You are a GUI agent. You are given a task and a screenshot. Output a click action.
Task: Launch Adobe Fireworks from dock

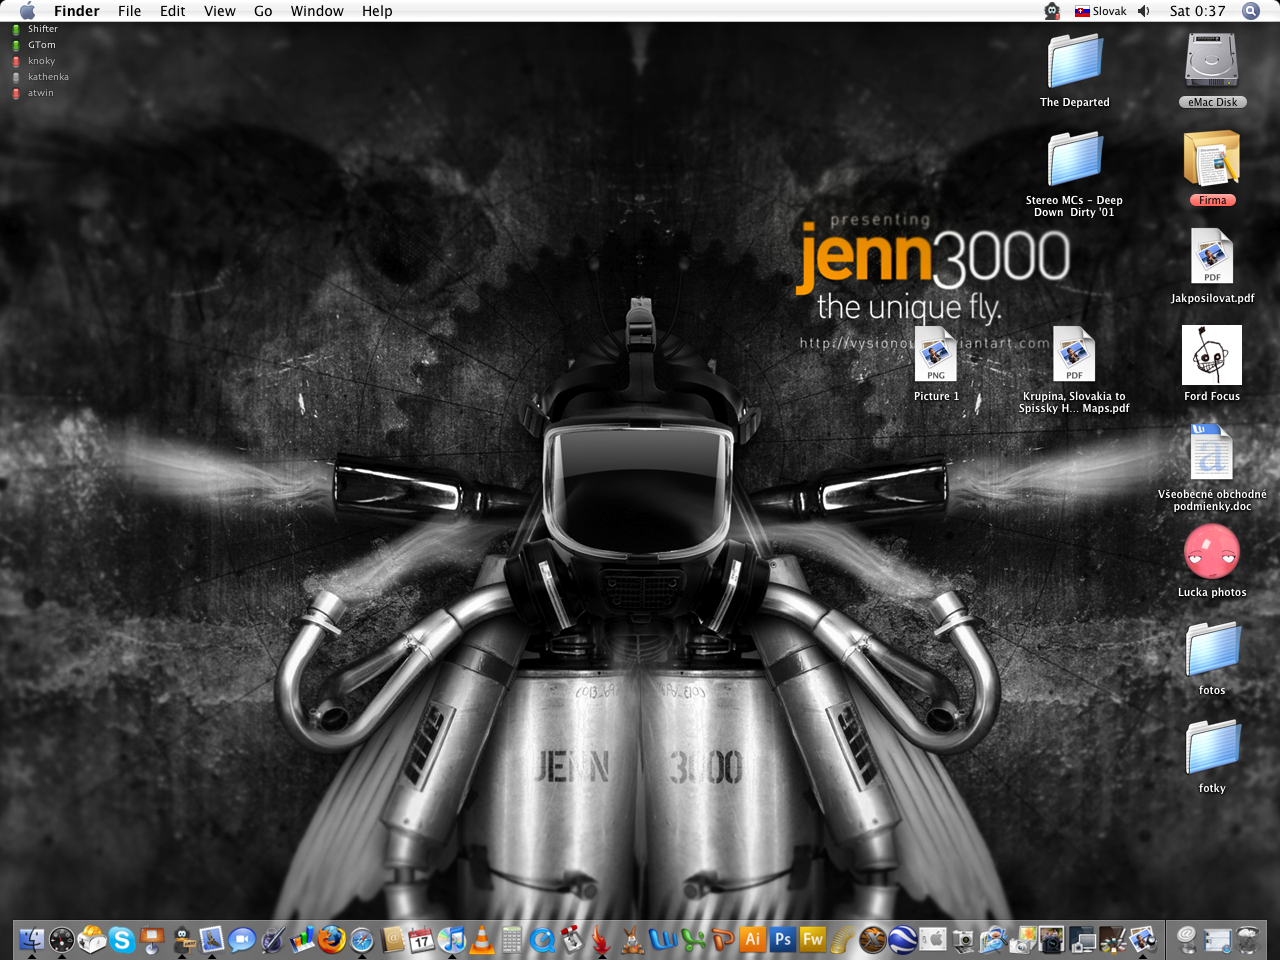coord(813,940)
